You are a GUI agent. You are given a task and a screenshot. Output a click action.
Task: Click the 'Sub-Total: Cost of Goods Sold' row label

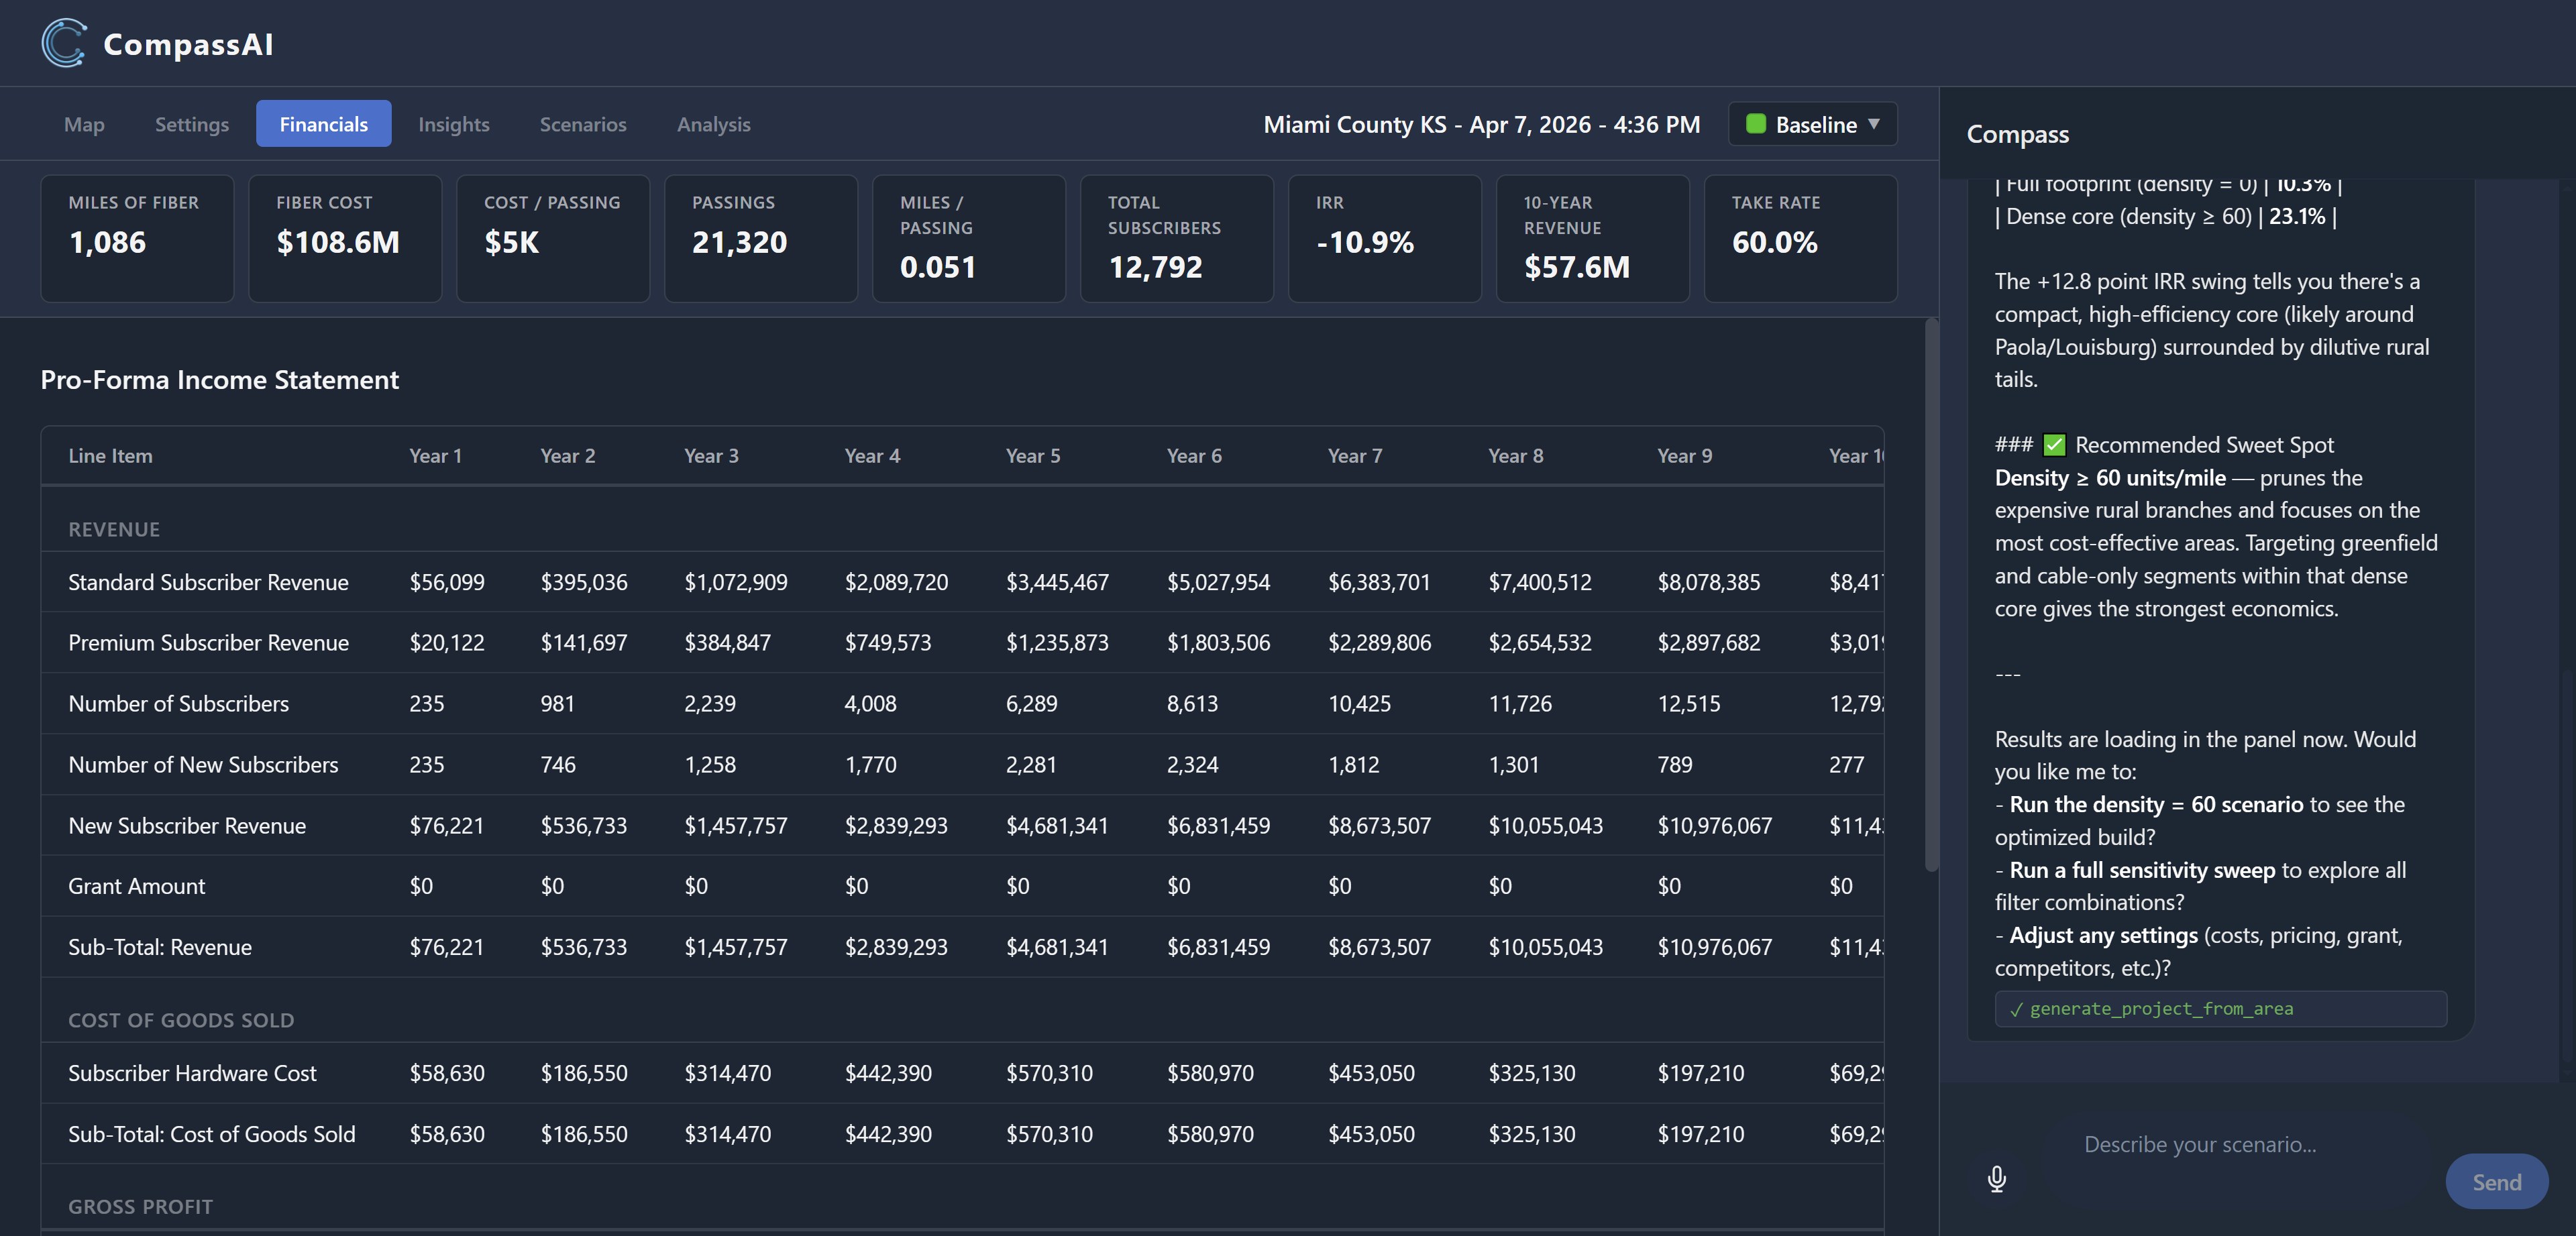[x=211, y=1134]
